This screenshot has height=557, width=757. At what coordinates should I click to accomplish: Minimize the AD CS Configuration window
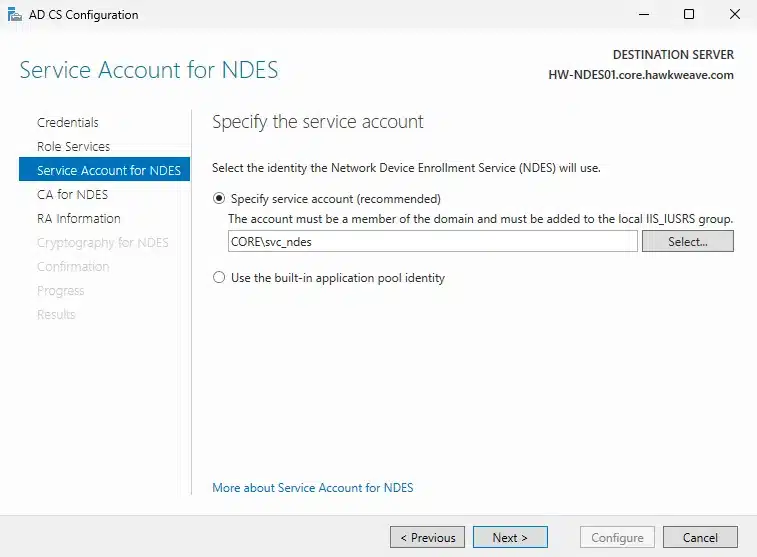coord(643,15)
